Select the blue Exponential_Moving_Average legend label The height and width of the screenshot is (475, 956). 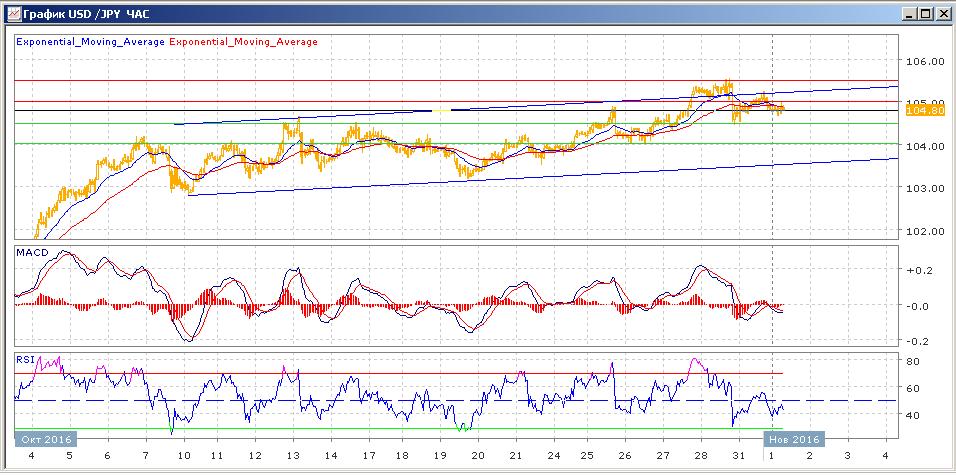[x=90, y=42]
